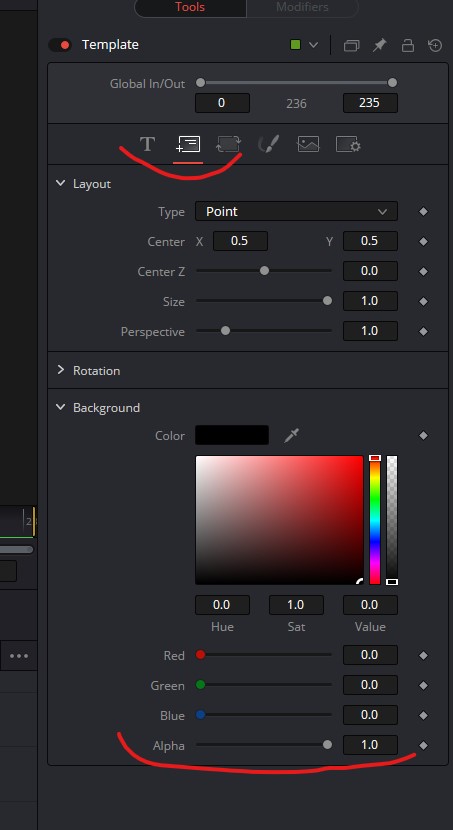Reset the Template node settings
Image resolution: width=453 pixels, height=830 pixels.
pos(435,46)
